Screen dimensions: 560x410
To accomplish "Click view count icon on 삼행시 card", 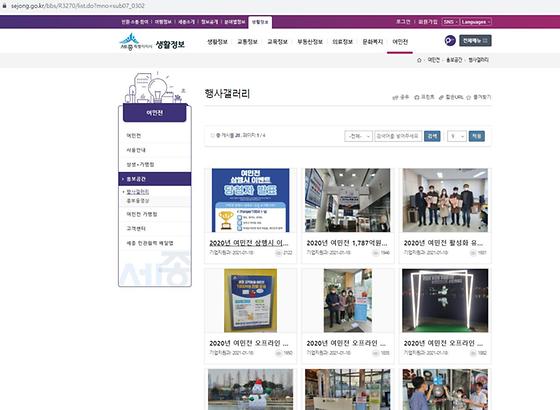I will click(x=278, y=253).
